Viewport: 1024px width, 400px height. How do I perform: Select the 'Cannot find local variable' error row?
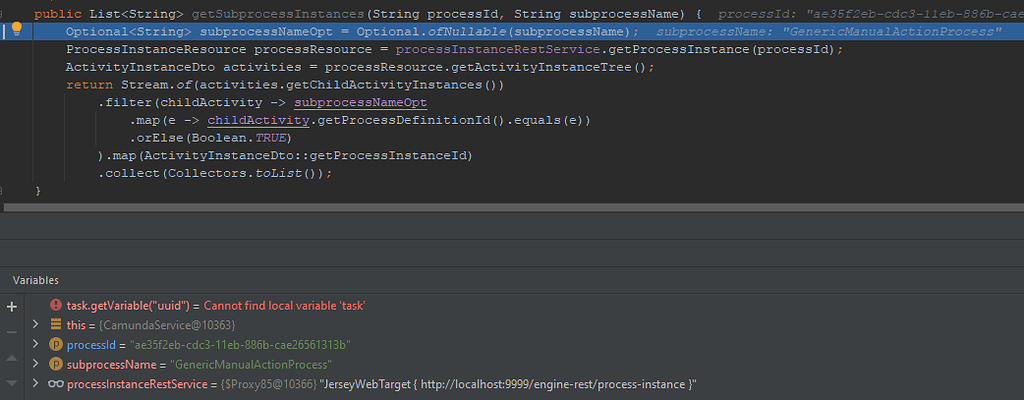click(x=300, y=305)
